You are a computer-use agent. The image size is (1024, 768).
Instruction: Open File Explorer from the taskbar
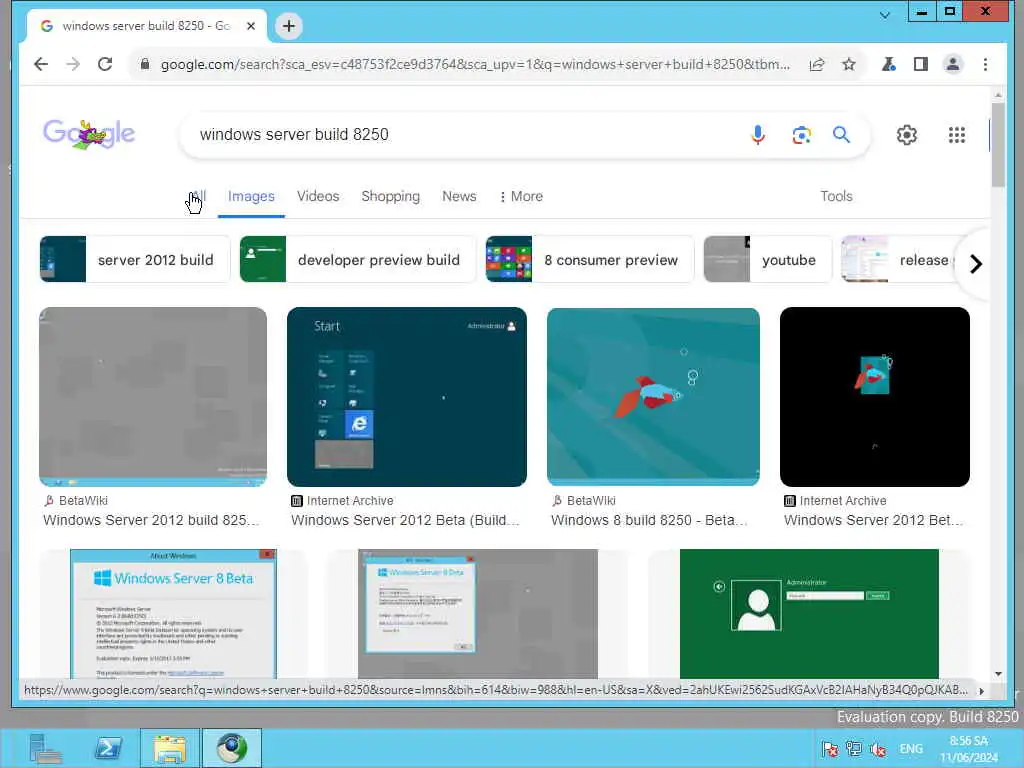tap(170, 748)
